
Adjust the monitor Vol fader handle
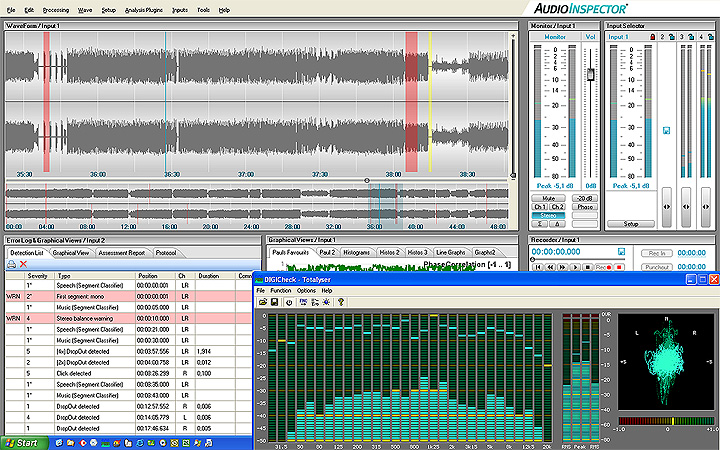tap(591, 74)
